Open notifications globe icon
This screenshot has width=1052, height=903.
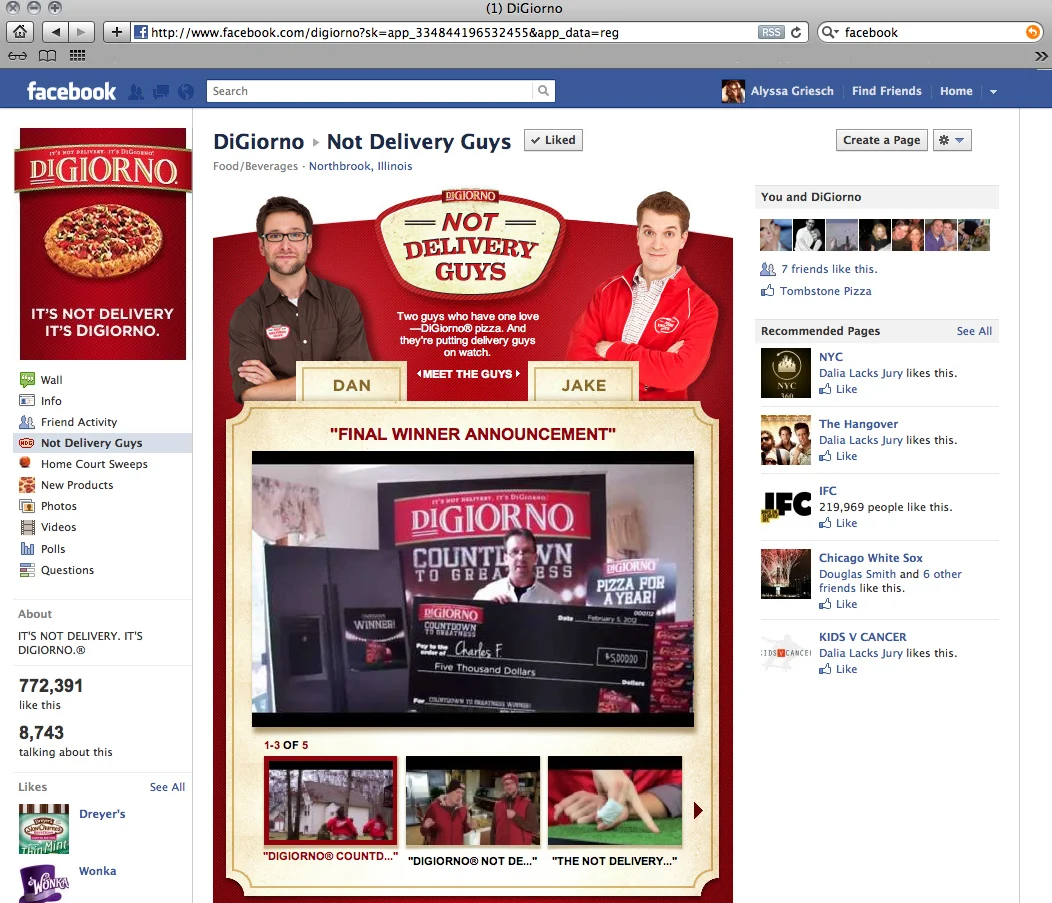click(x=186, y=92)
